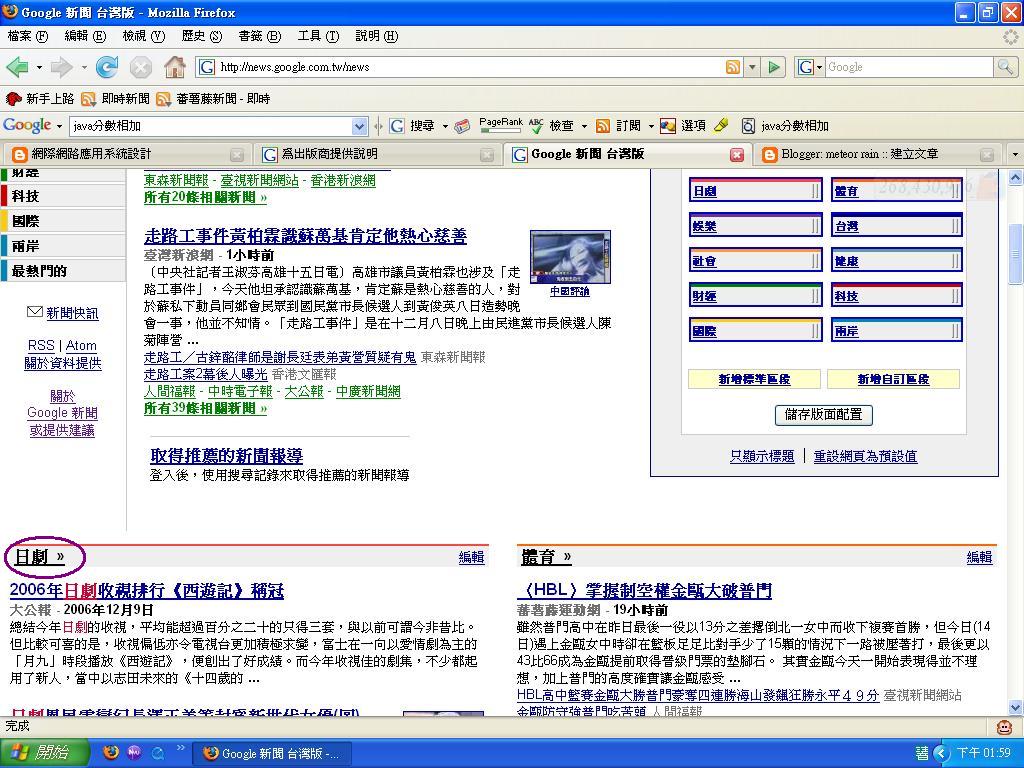Open the news thumbnail above 中國評論
The width and height of the screenshot is (1024, 768).
pyautogui.click(x=571, y=257)
